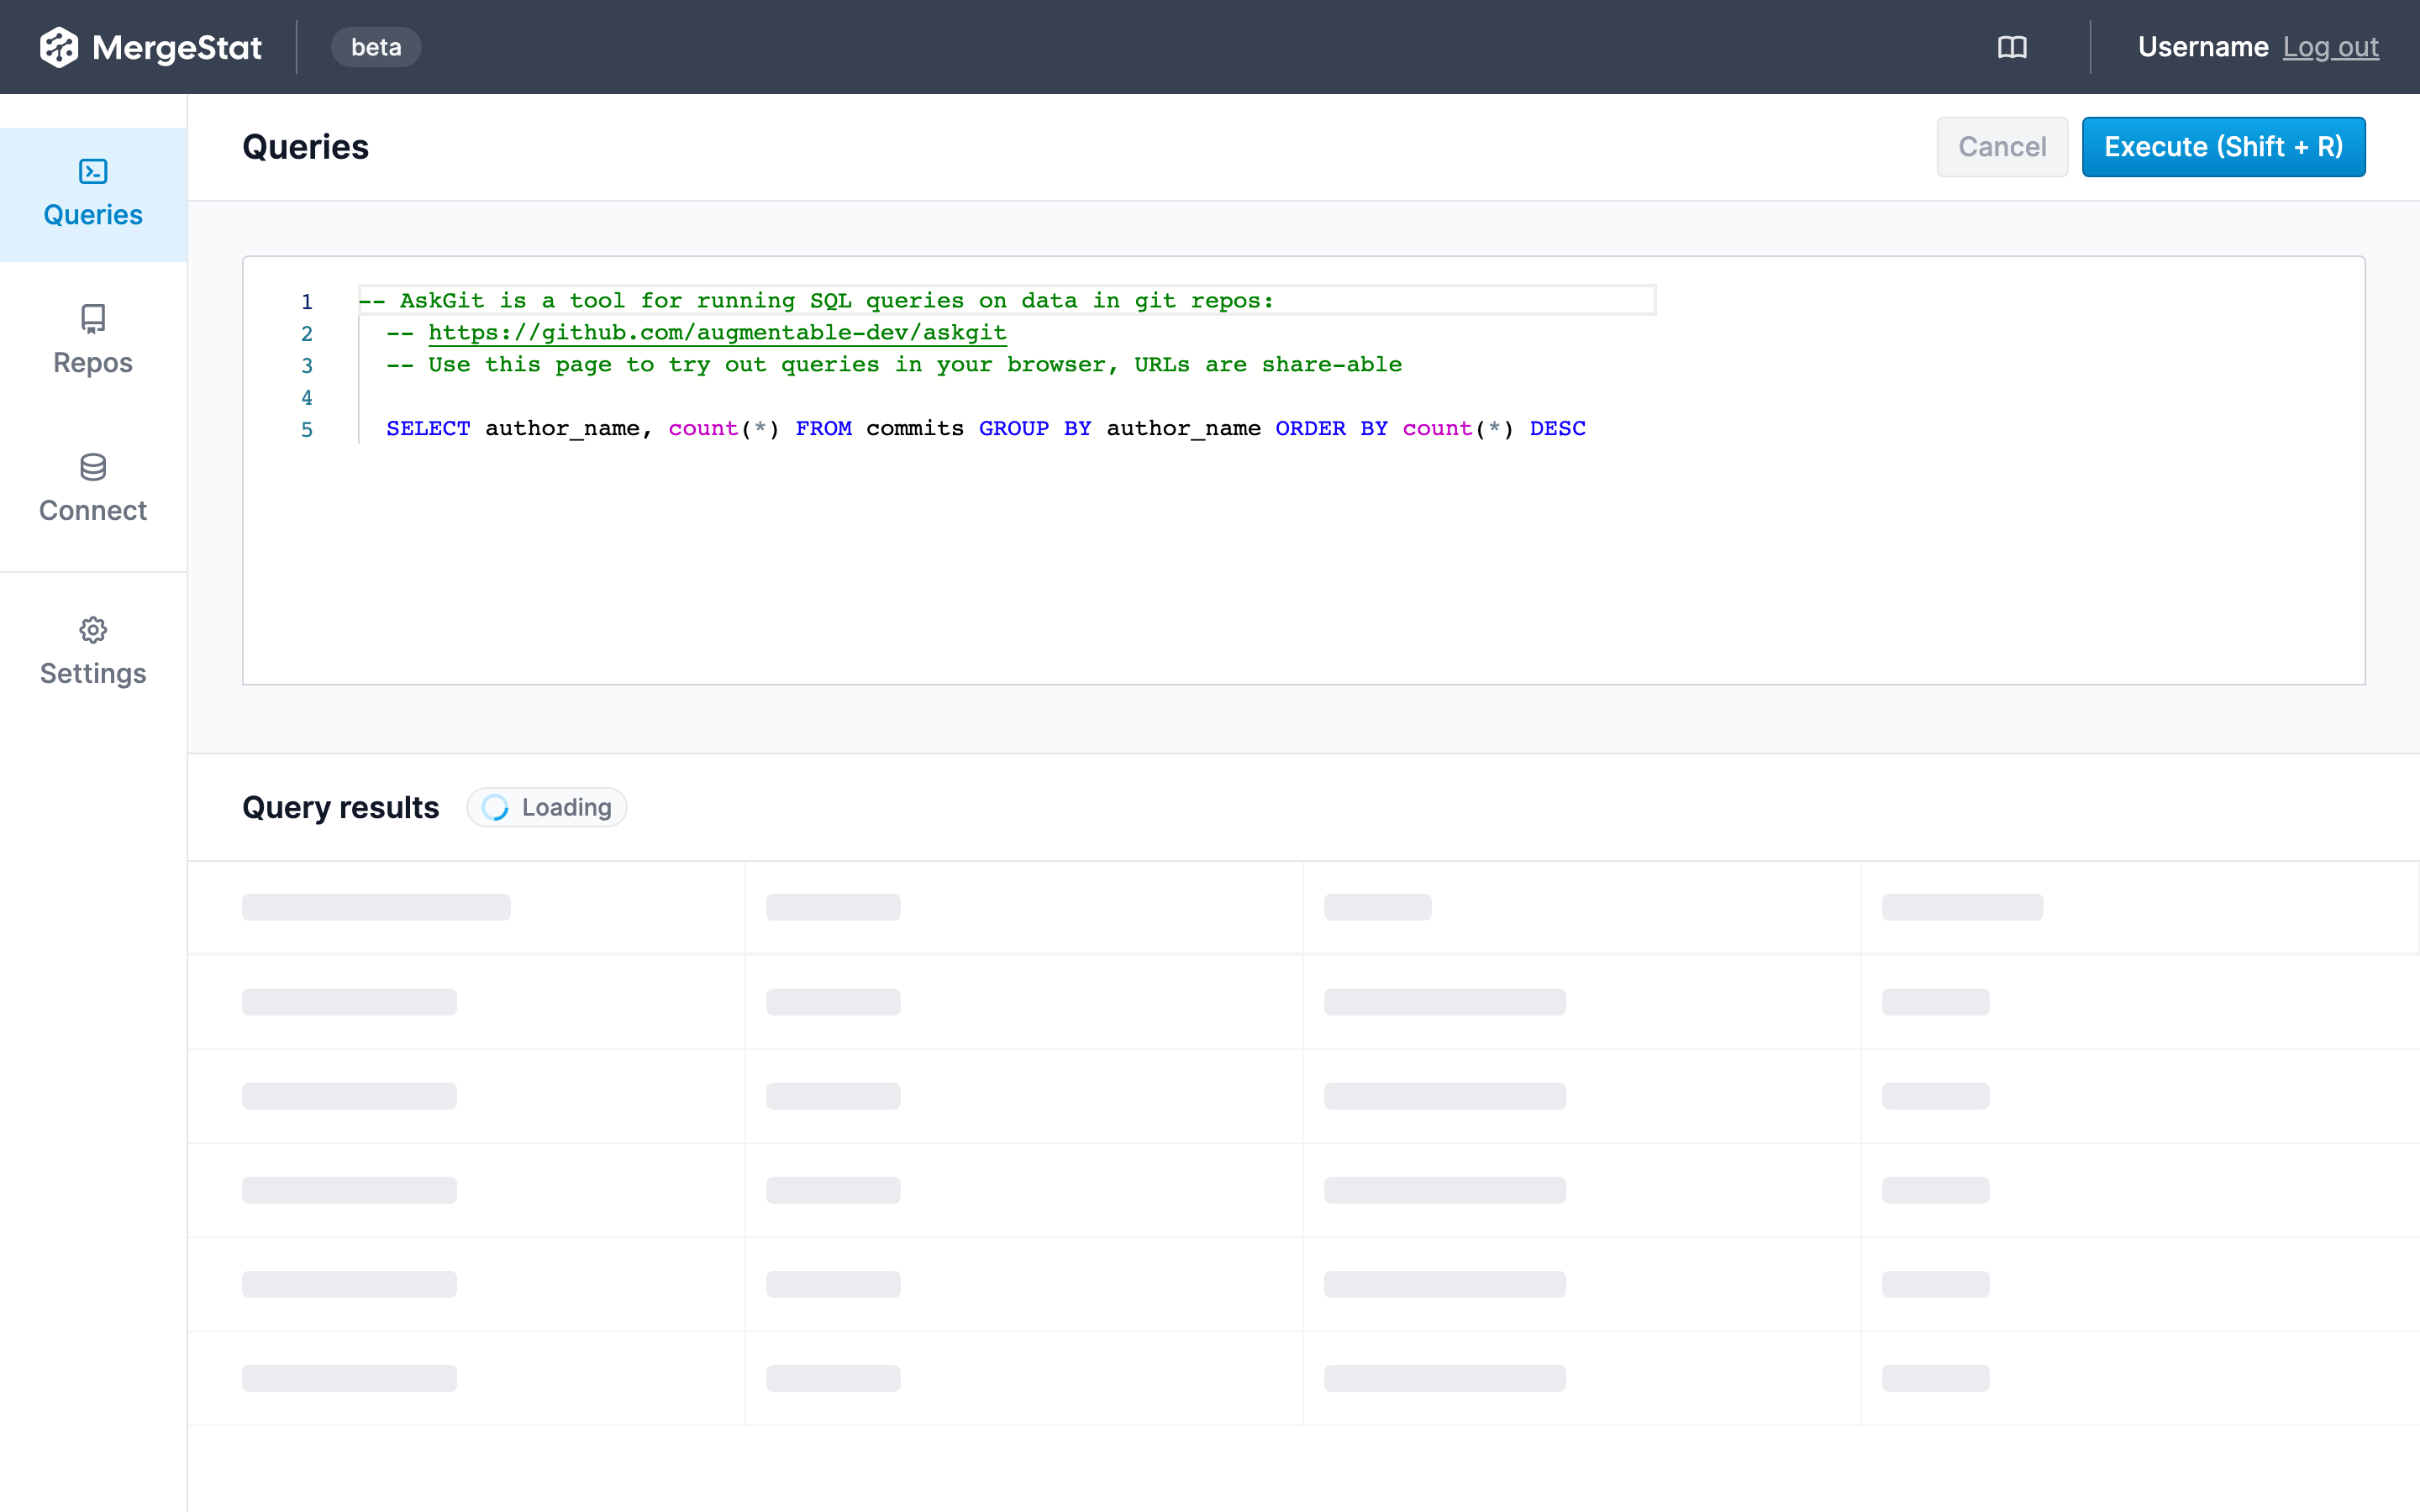Cancel the running query
This screenshot has width=2420, height=1512.
(x=2002, y=146)
